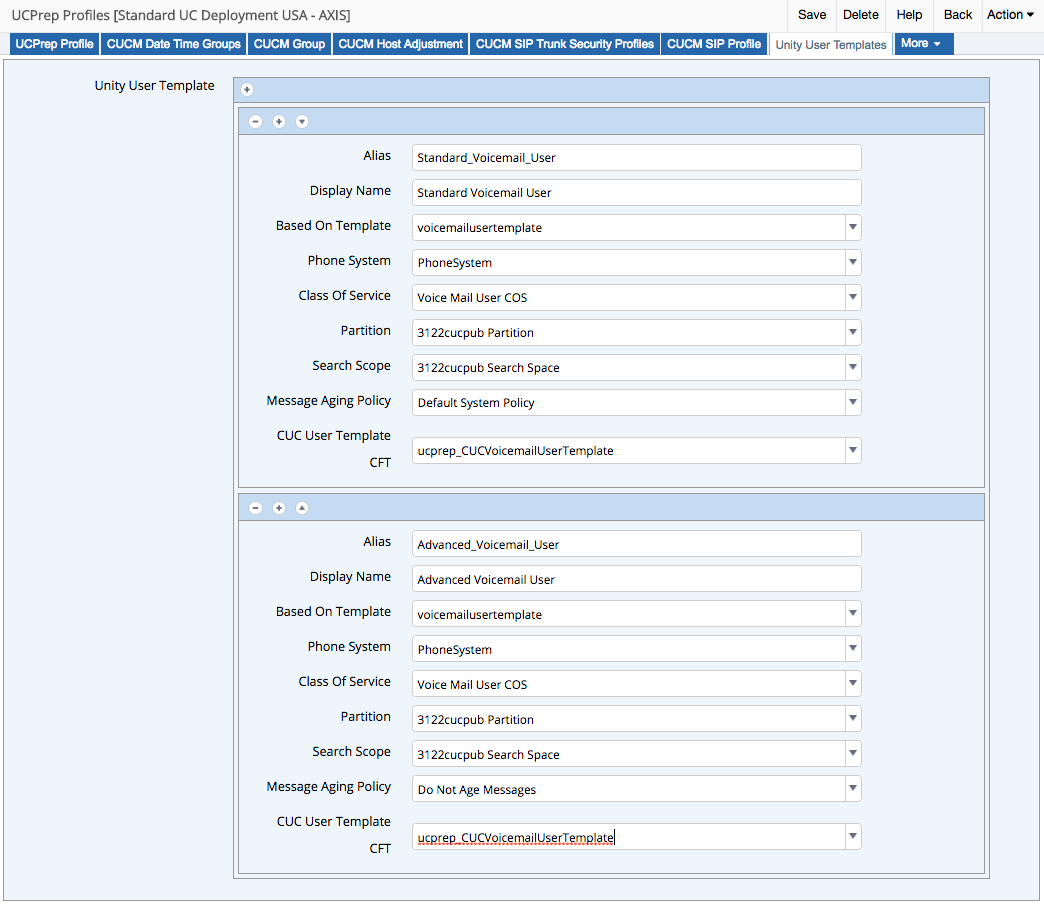The image size is (1044, 905).
Task: Open the Action menu
Action: [x=1010, y=15]
